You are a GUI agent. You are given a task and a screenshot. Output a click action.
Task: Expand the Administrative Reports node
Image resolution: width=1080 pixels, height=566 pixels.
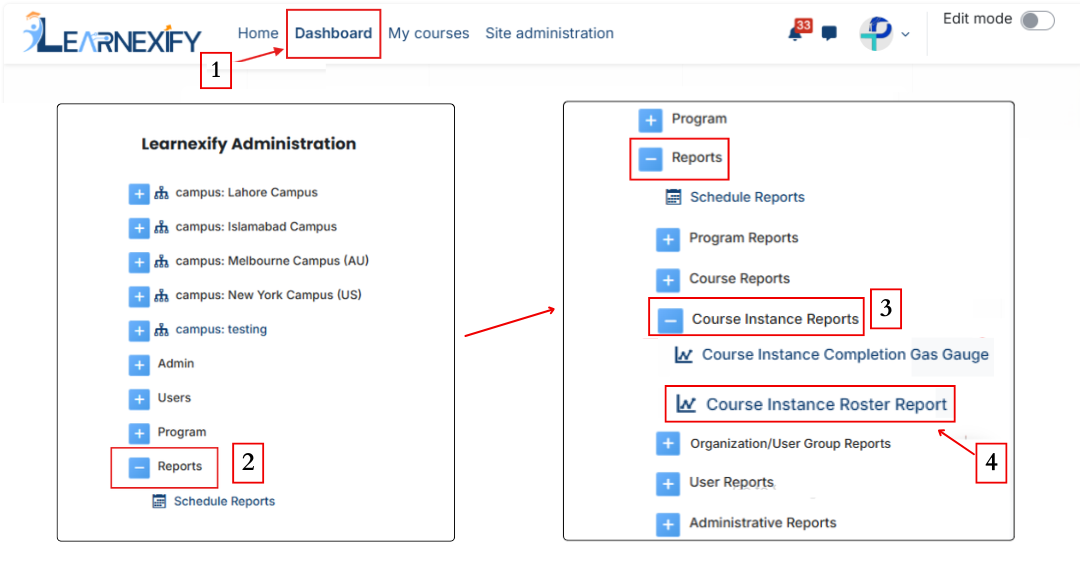[667, 525]
